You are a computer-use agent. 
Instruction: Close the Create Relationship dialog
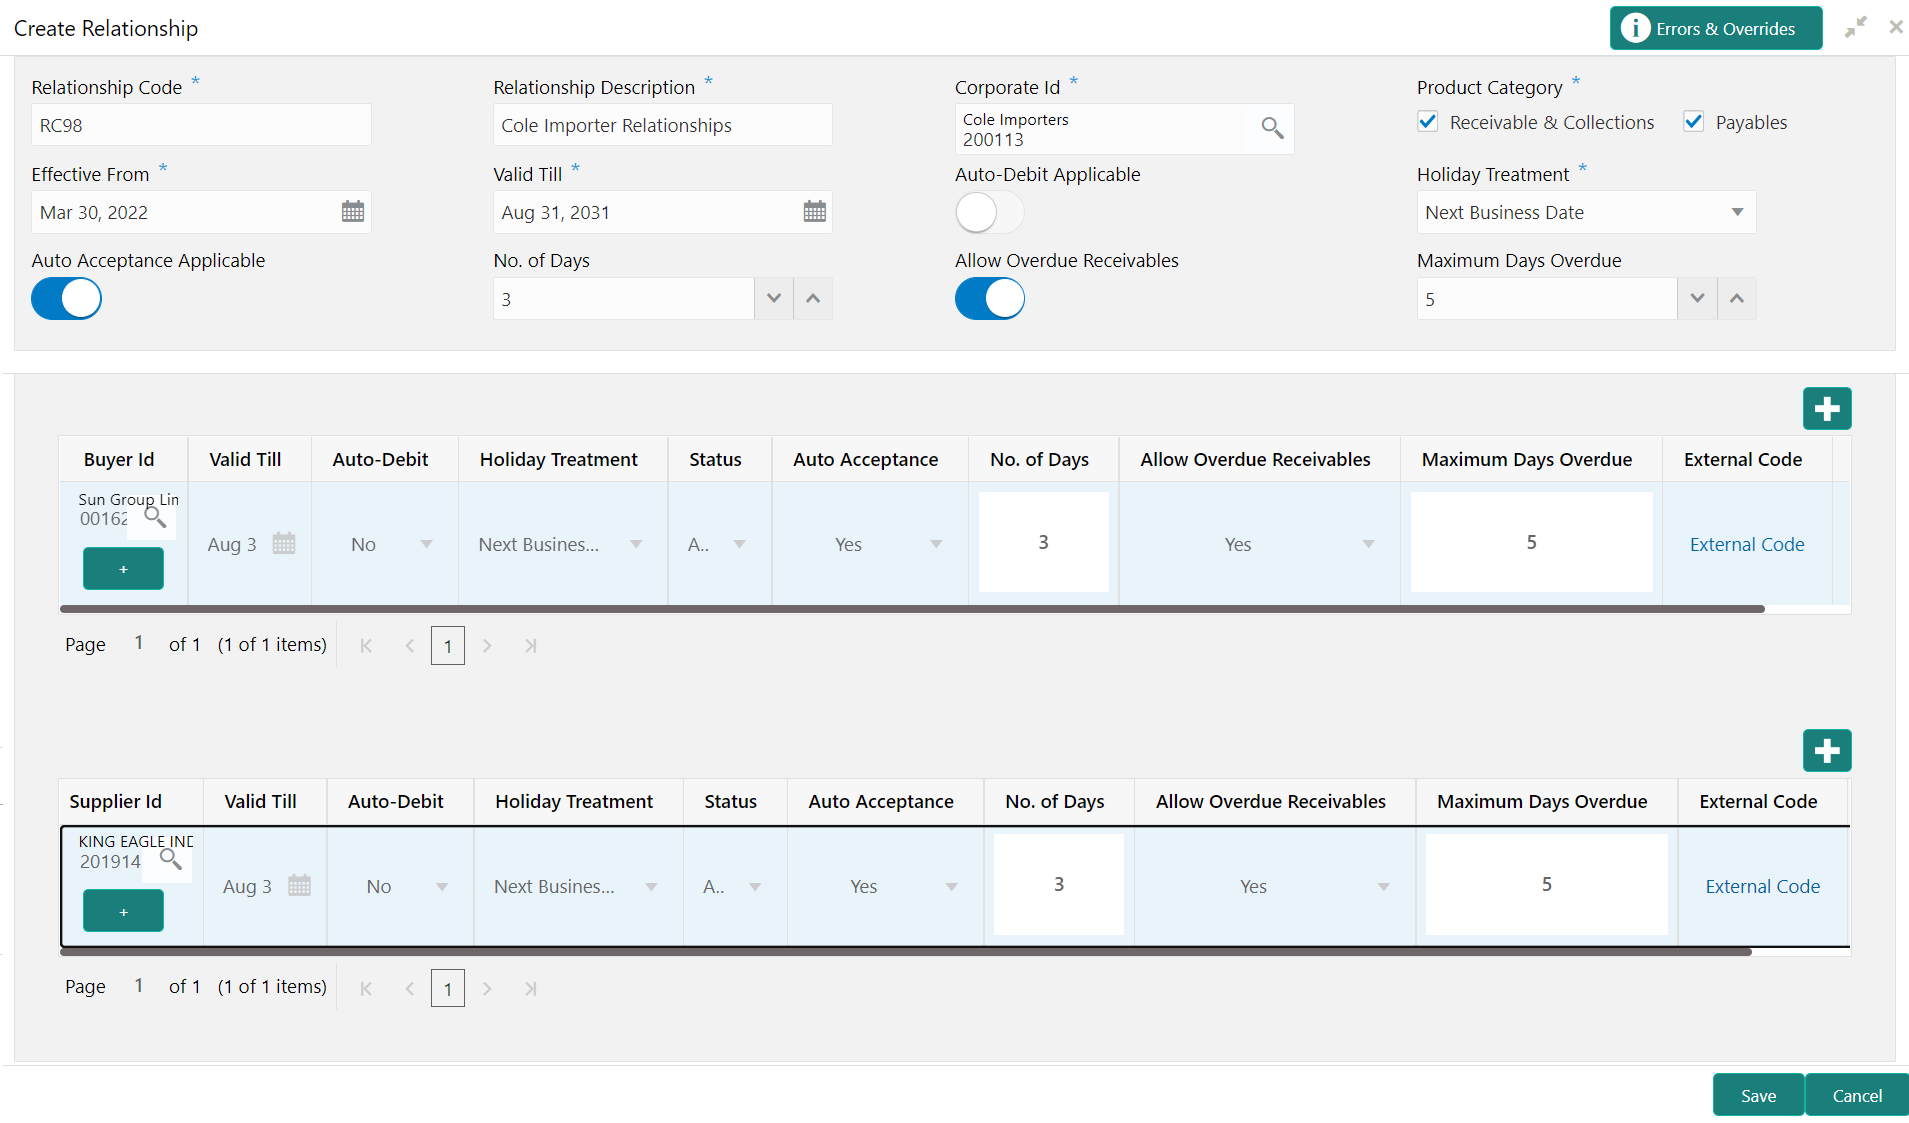tap(1896, 27)
